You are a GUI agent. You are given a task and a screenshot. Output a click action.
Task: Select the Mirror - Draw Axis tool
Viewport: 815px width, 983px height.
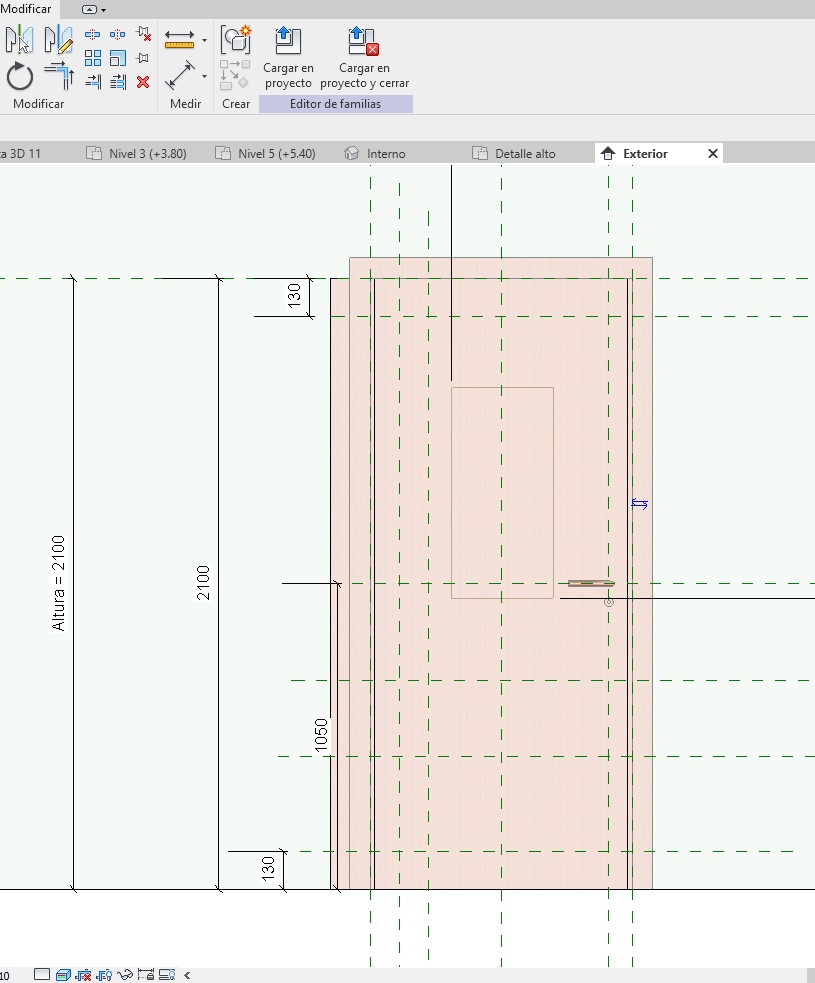[x=59, y=40]
